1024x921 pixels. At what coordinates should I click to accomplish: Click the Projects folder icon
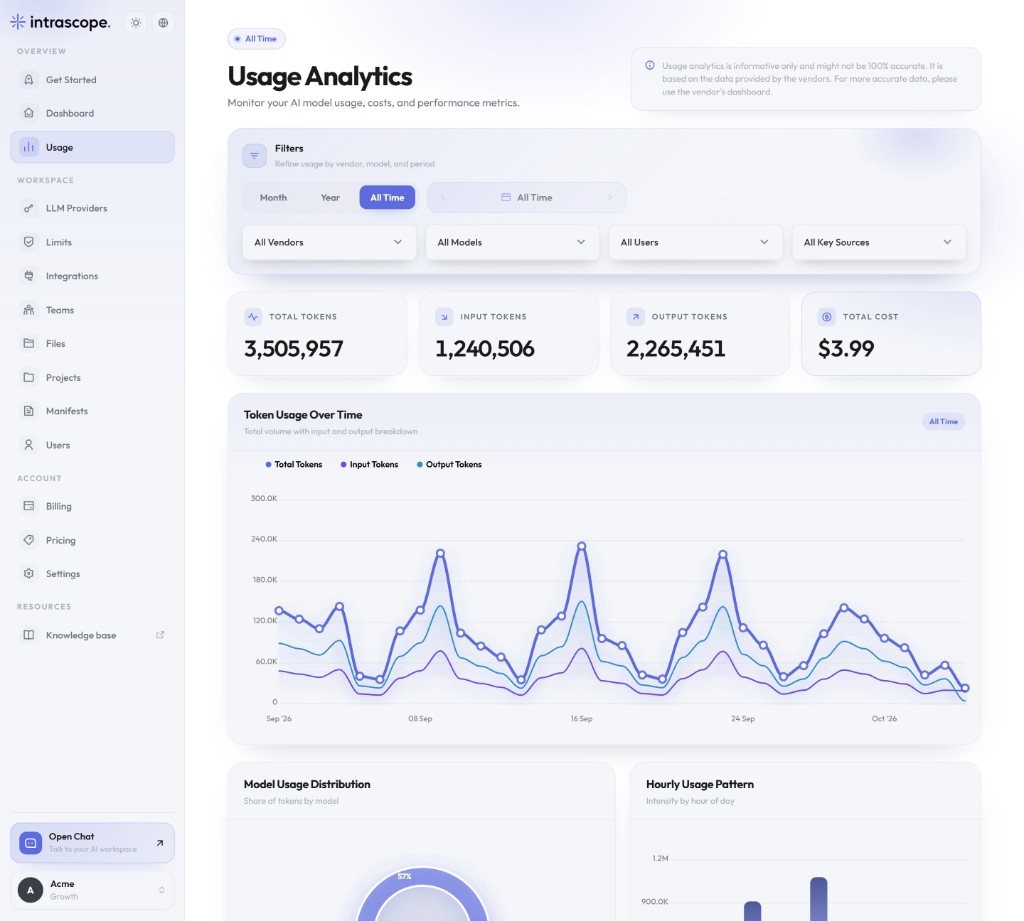tap(29, 378)
